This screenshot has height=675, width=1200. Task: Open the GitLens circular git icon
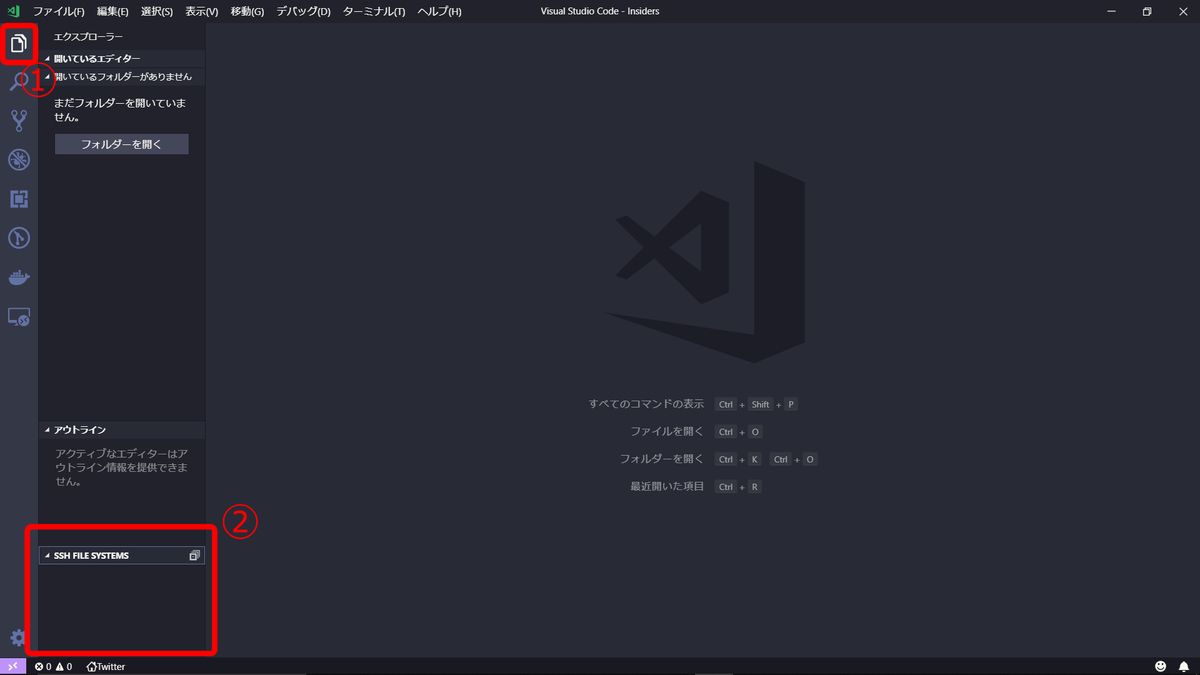[x=19, y=238]
